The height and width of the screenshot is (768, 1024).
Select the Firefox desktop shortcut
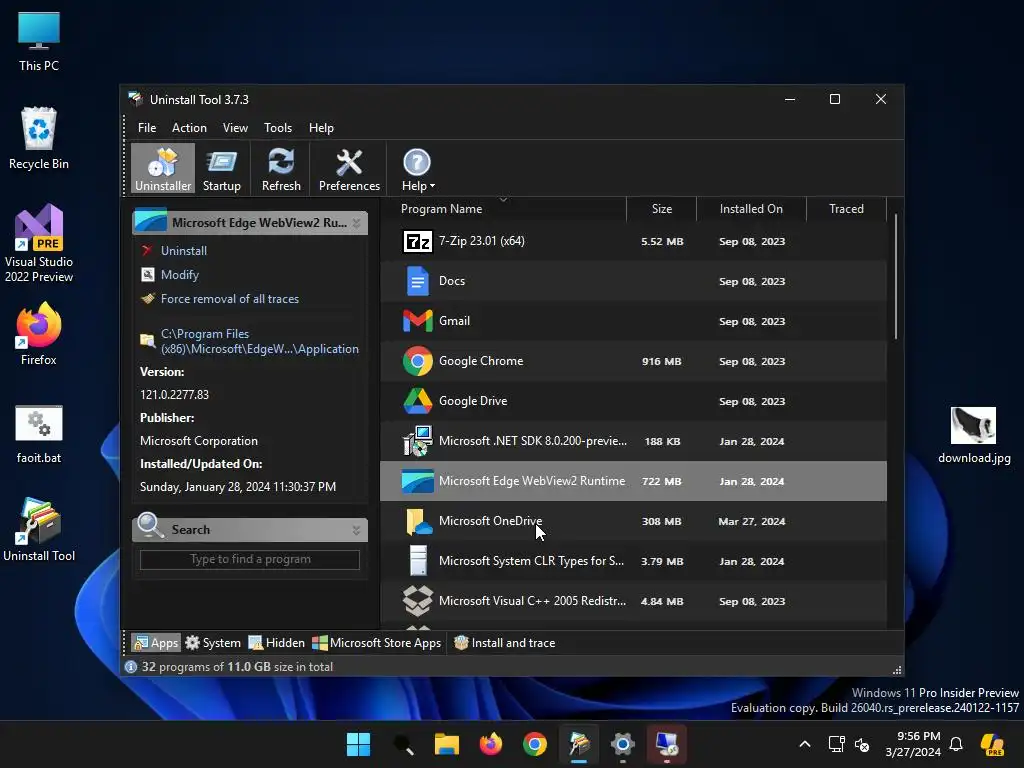click(39, 334)
